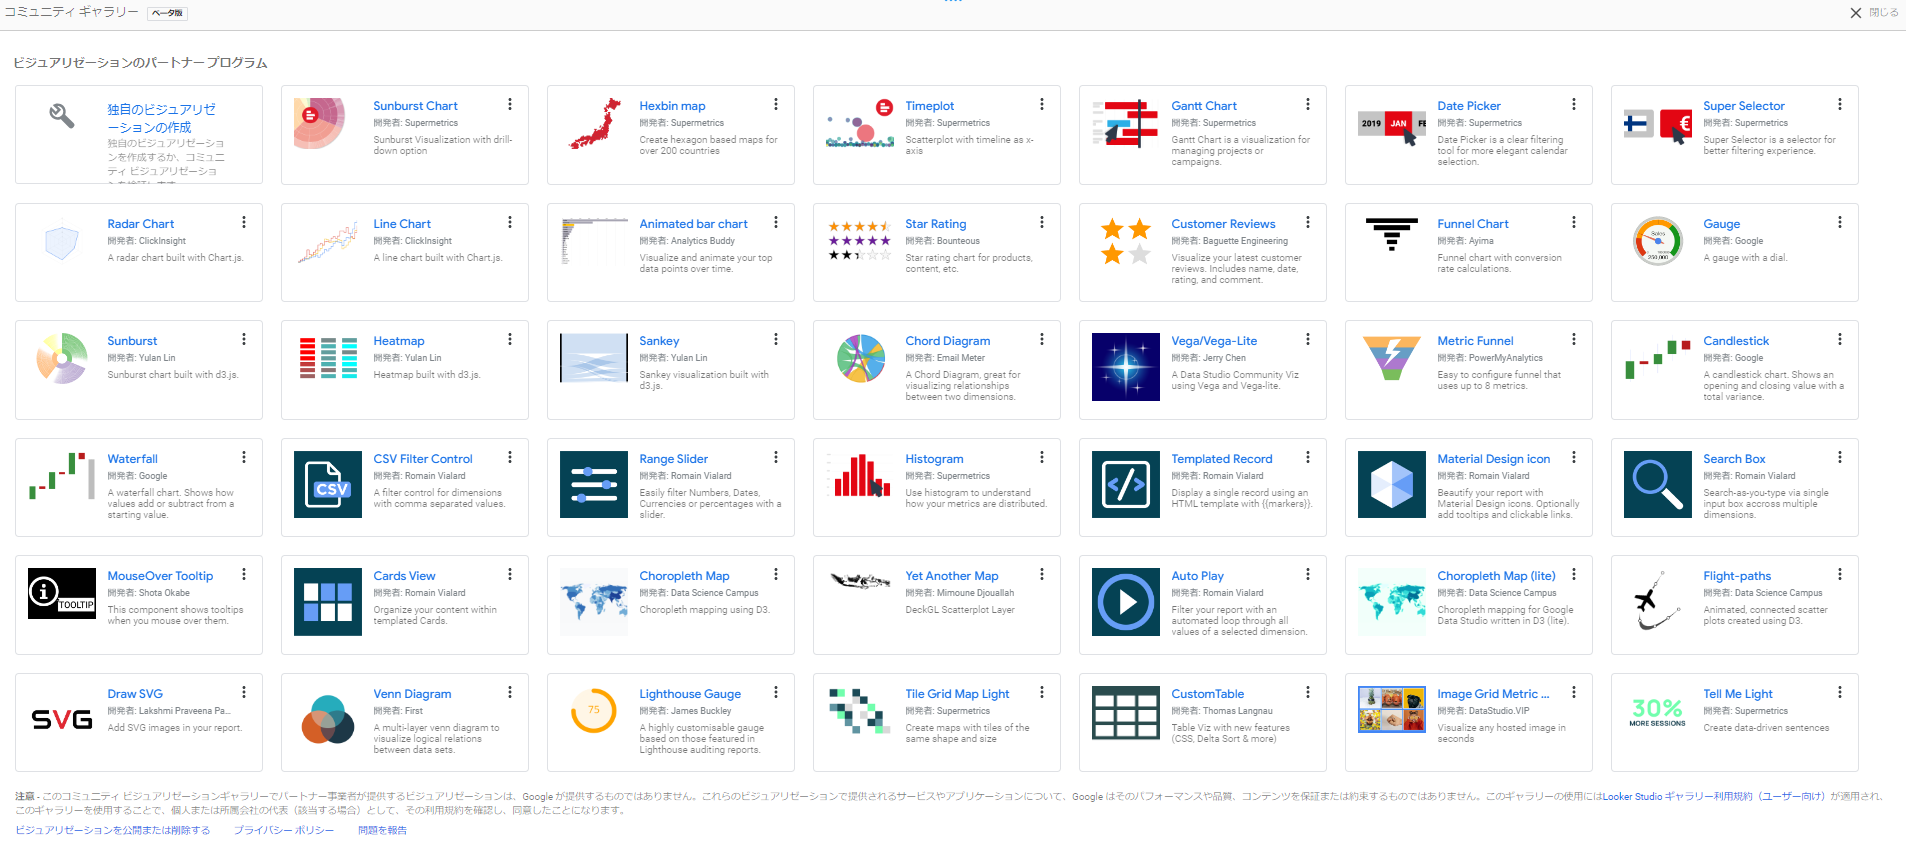Select the Sunburst Chart thumbnail icon
This screenshot has width=1906, height=847.
point(320,124)
